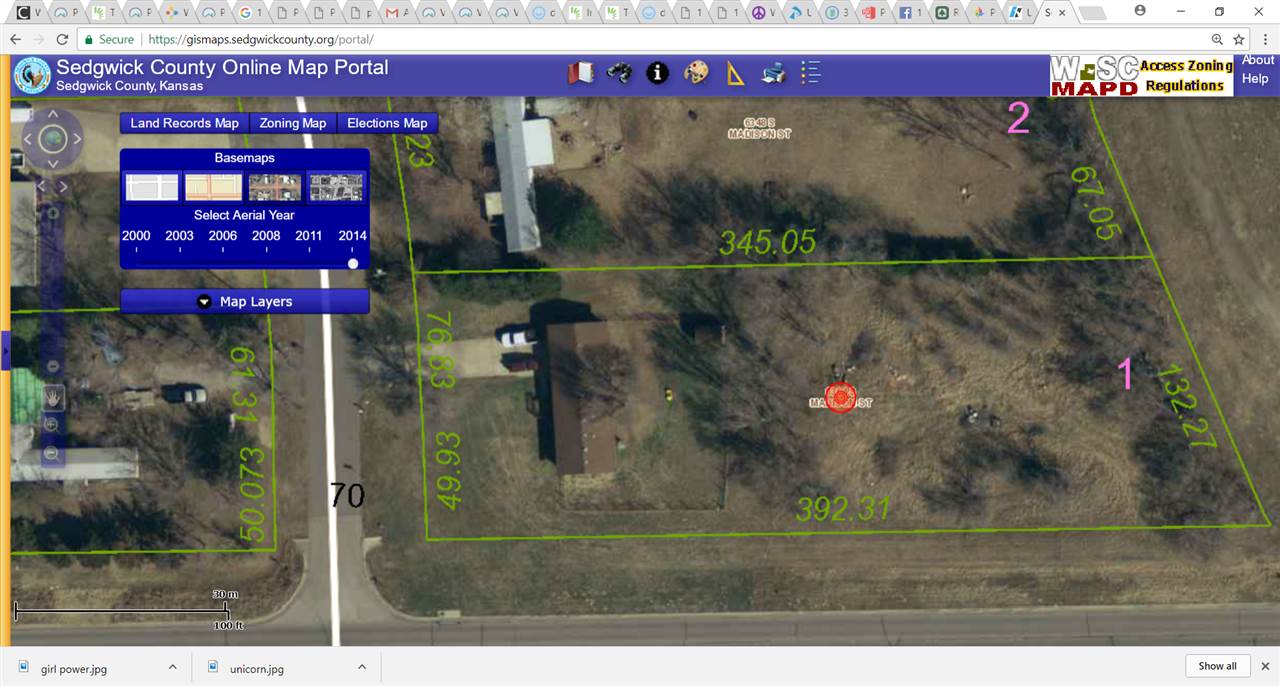The height and width of the screenshot is (686, 1280).
Task: Open the paint palette drawing tool
Action: tap(696, 72)
